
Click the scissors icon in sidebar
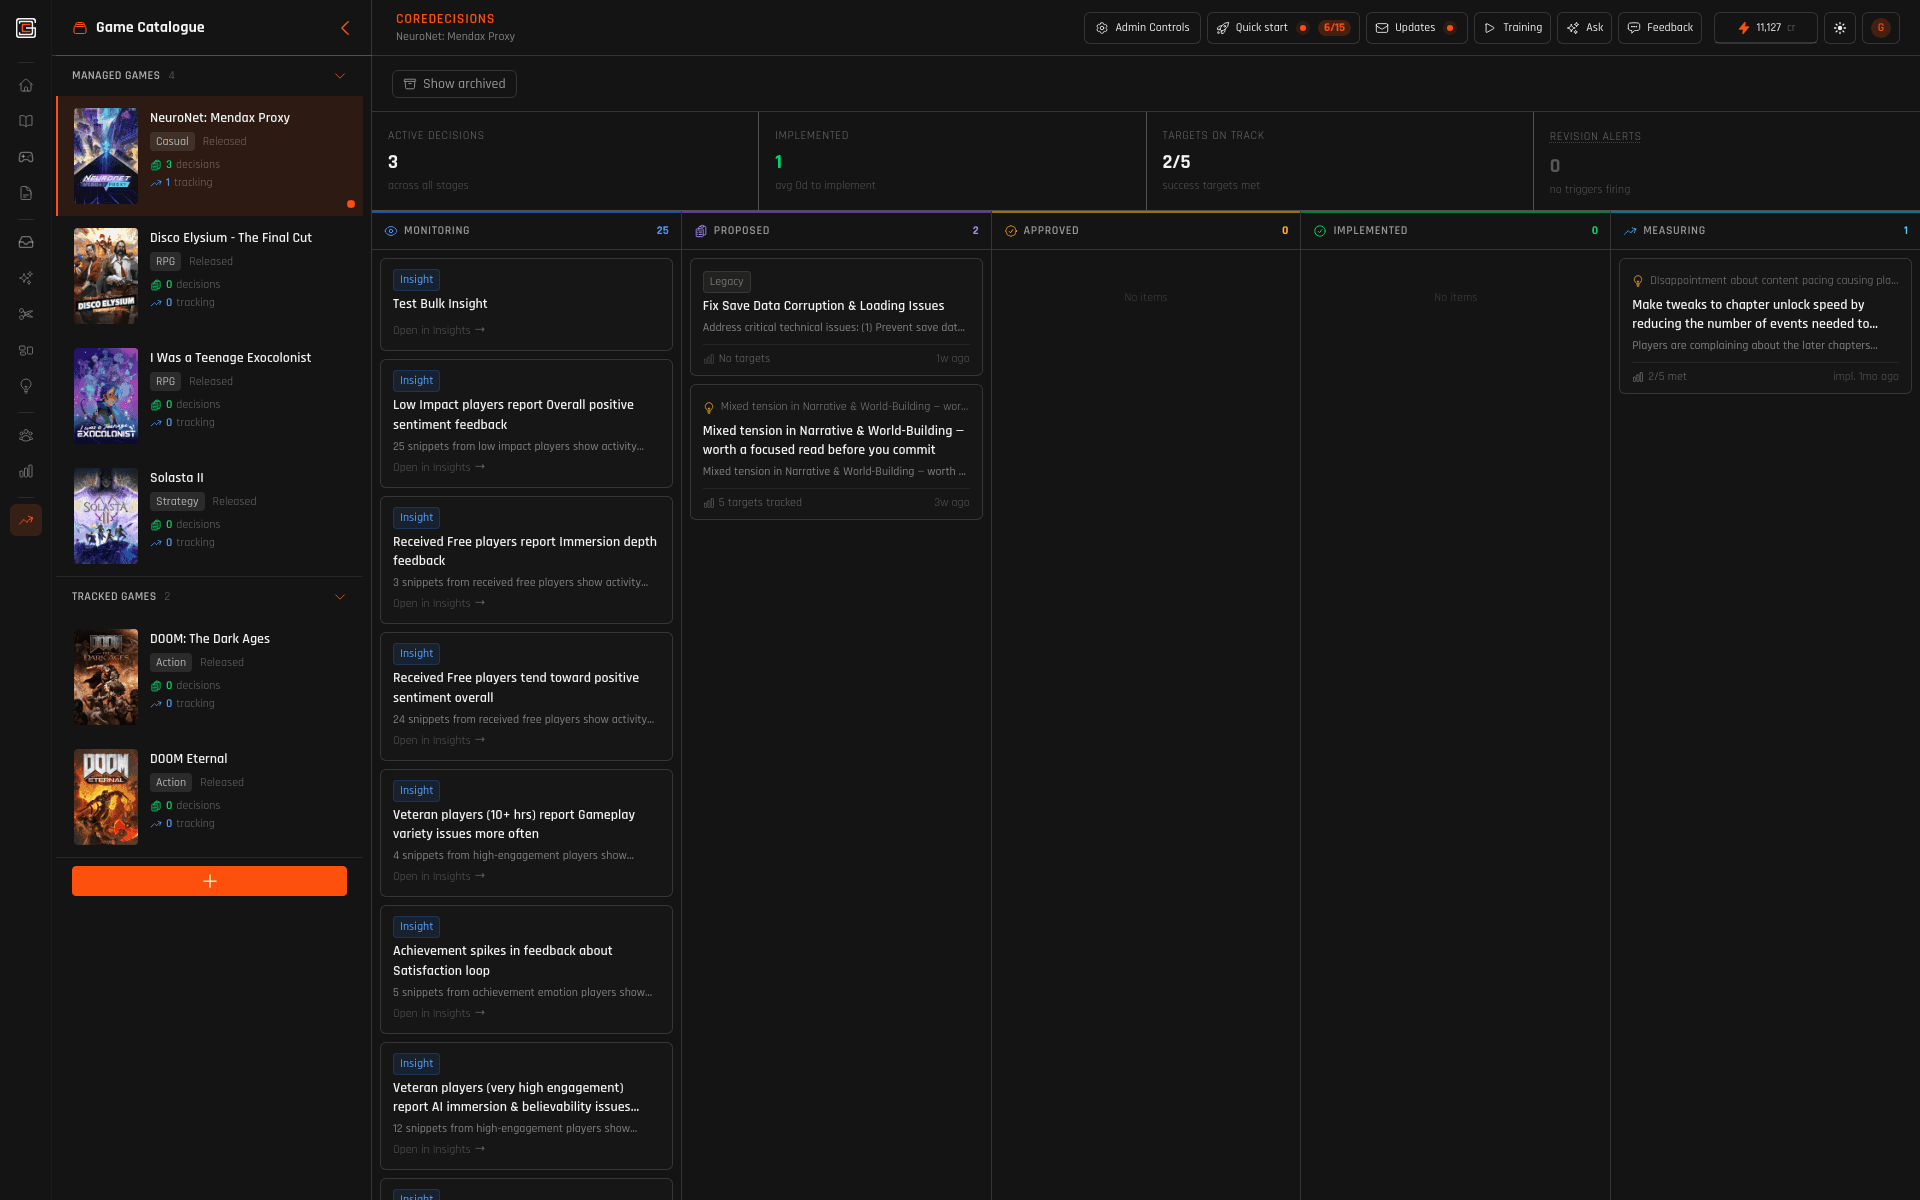(26, 314)
